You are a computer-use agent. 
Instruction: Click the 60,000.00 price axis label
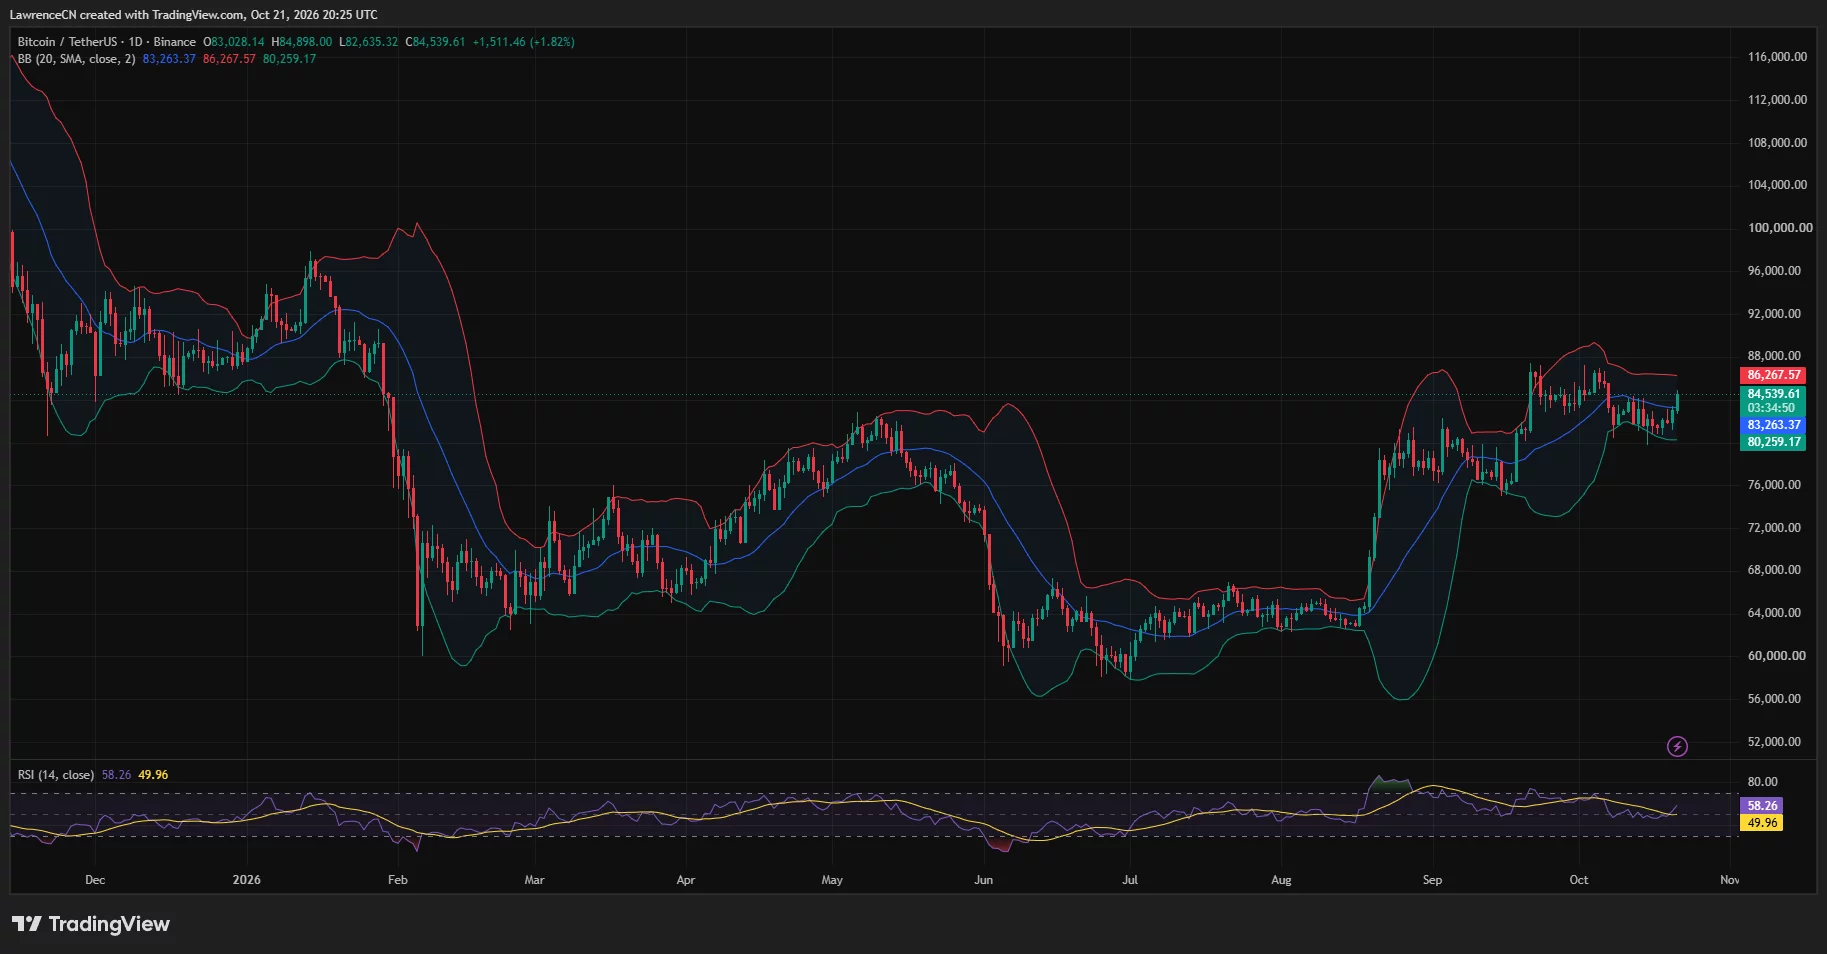pyautogui.click(x=1776, y=656)
